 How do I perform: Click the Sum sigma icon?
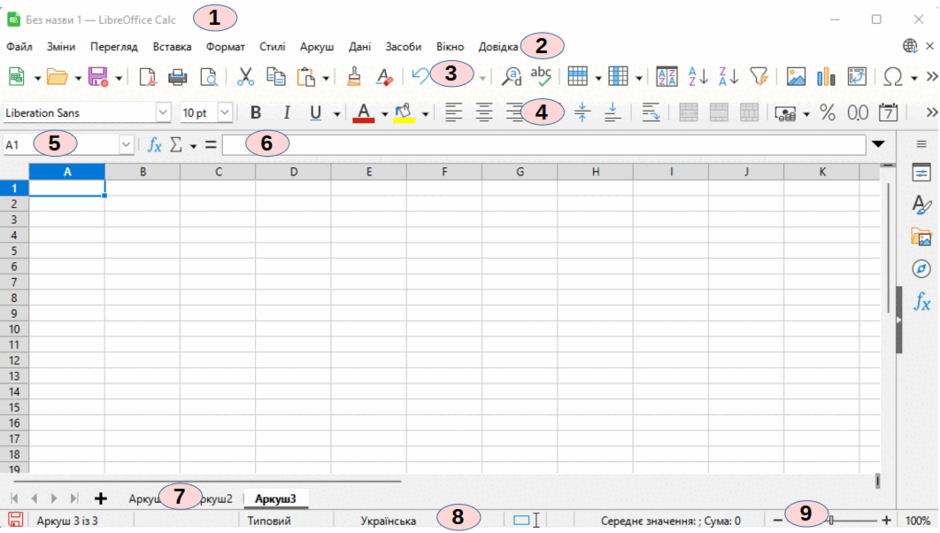(x=176, y=144)
